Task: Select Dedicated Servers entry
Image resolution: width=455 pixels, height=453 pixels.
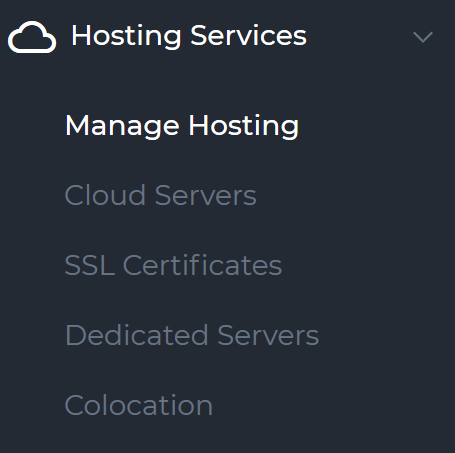Action: point(192,335)
